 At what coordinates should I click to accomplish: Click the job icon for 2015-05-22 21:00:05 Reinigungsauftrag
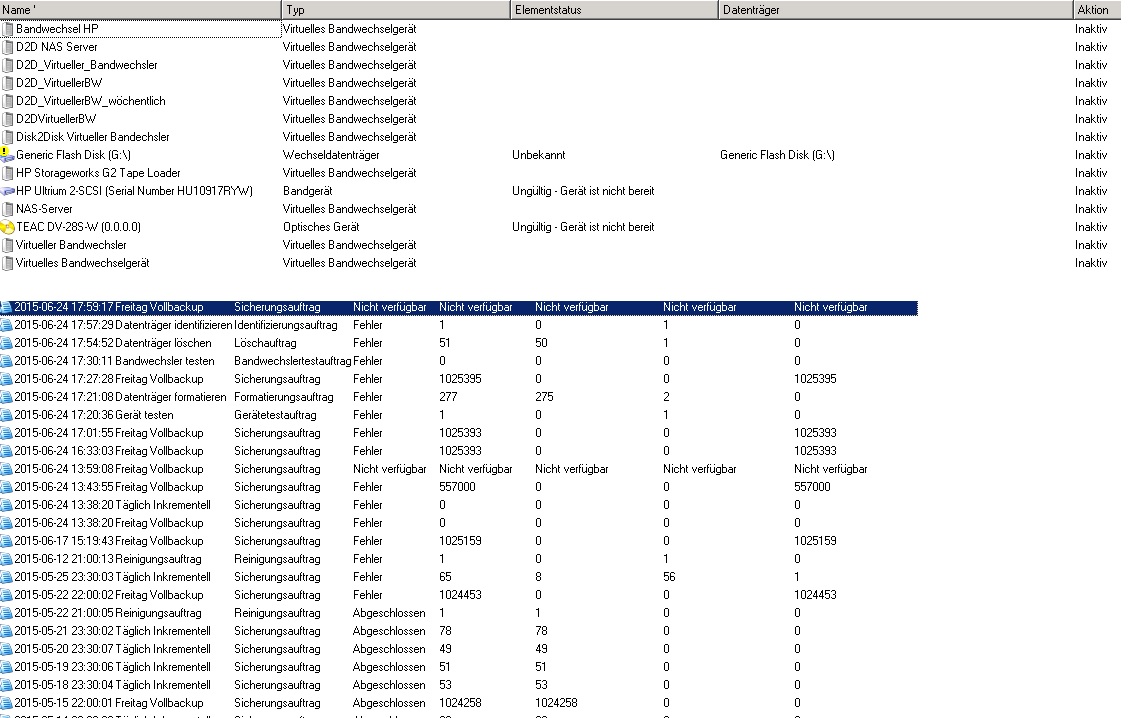point(6,613)
